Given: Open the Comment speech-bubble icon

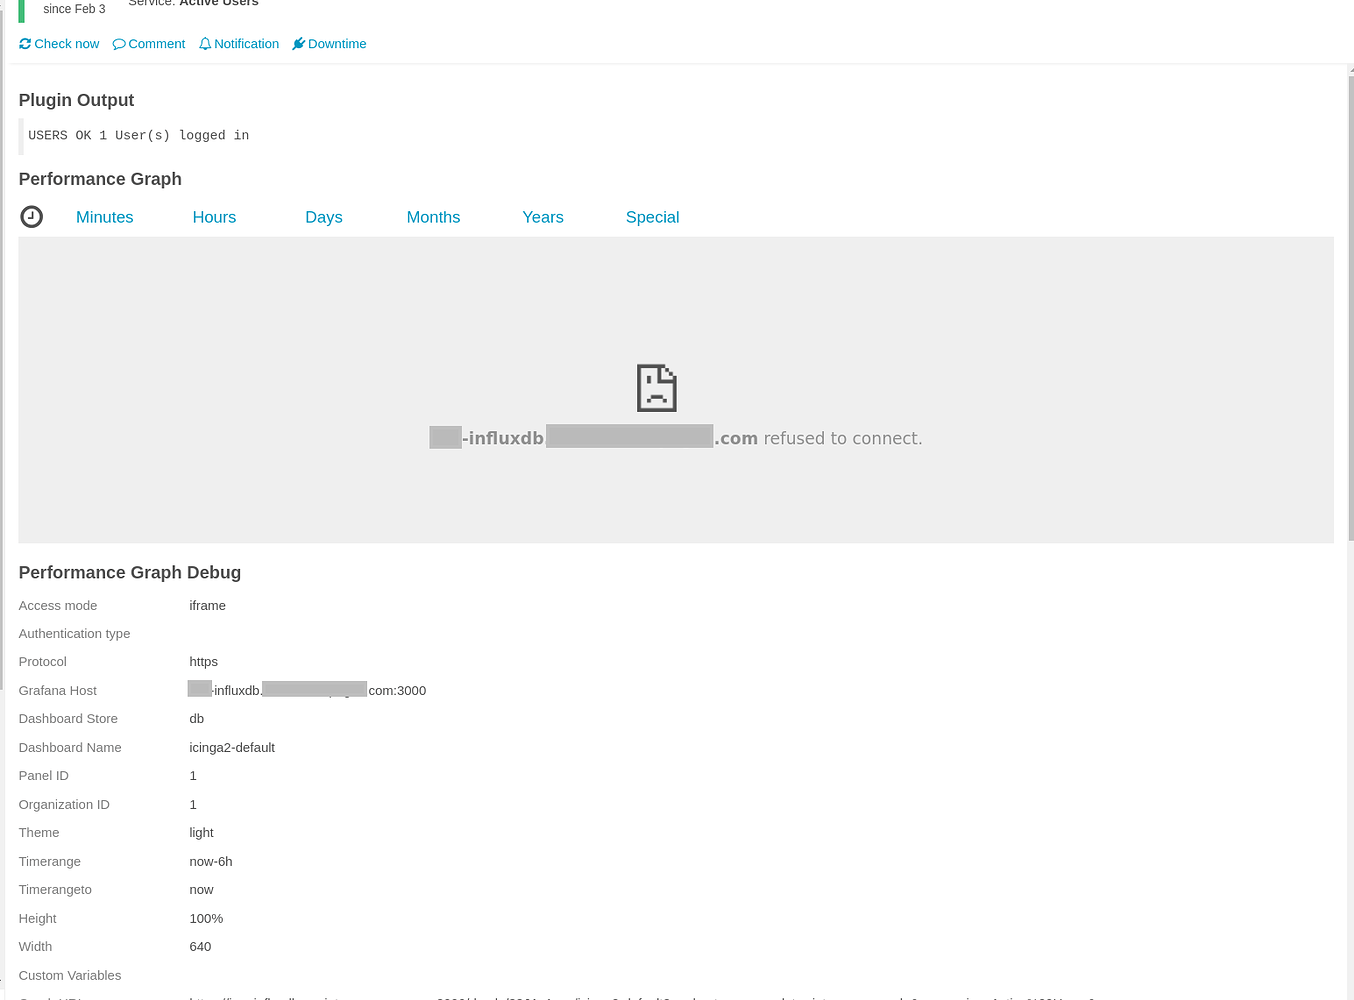Looking at the screenshot, I should (x=117, y=43).
